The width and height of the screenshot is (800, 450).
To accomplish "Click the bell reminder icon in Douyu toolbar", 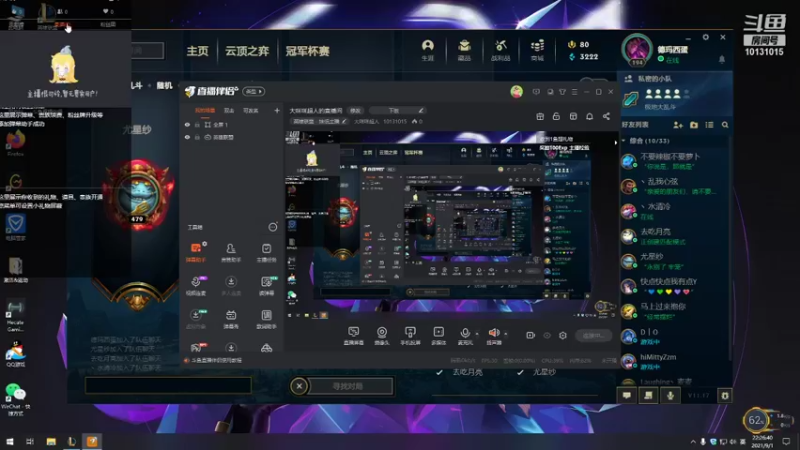I will point(589,116).
